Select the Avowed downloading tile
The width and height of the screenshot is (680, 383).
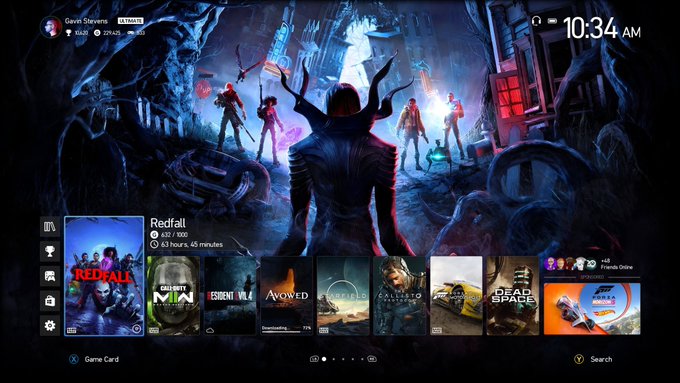(287, 295)
